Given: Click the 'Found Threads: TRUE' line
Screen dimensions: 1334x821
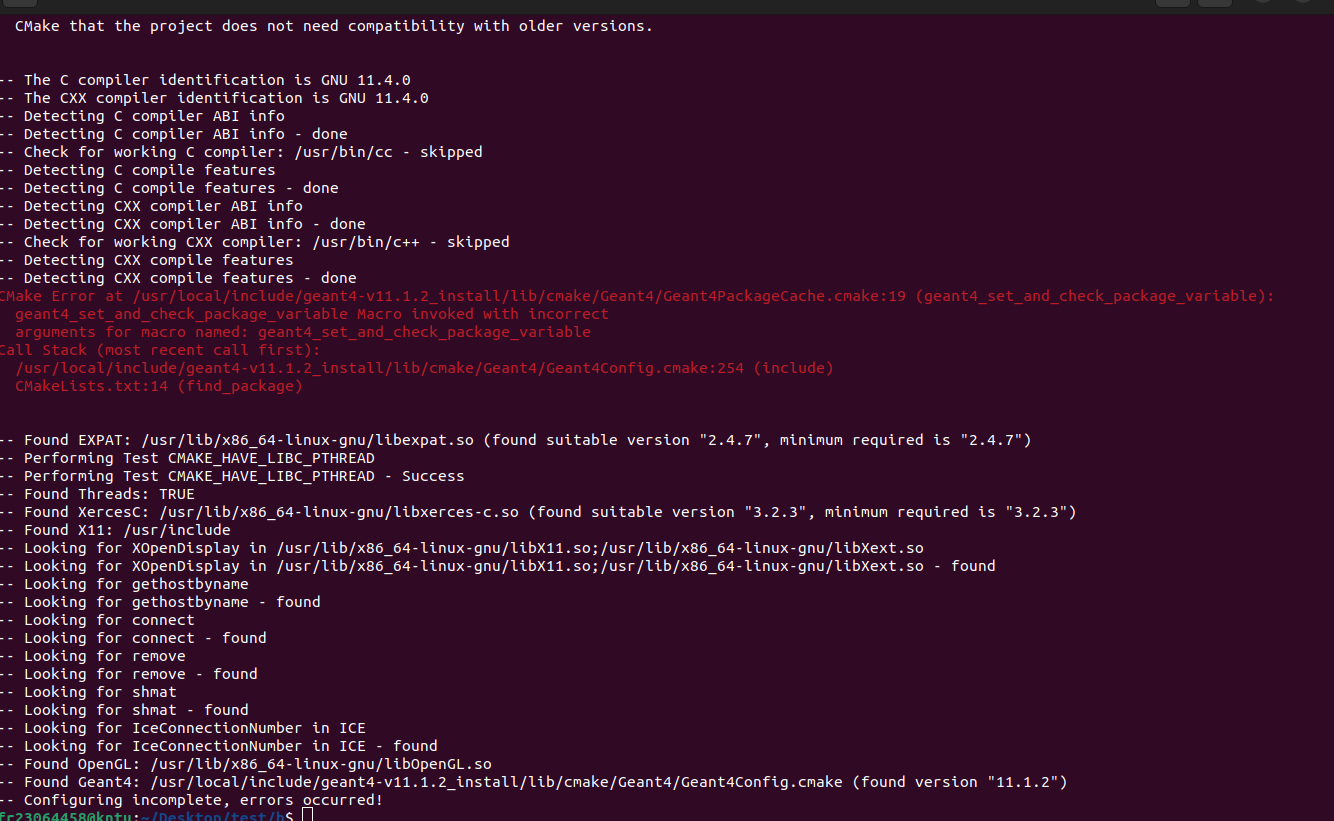Looking at the screenshot, I should [108, 494].
